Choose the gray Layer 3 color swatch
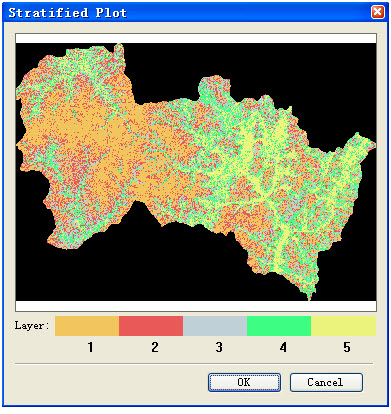Image resolution: width=391 pixels, height=414 pixels. tap(215, 326)
